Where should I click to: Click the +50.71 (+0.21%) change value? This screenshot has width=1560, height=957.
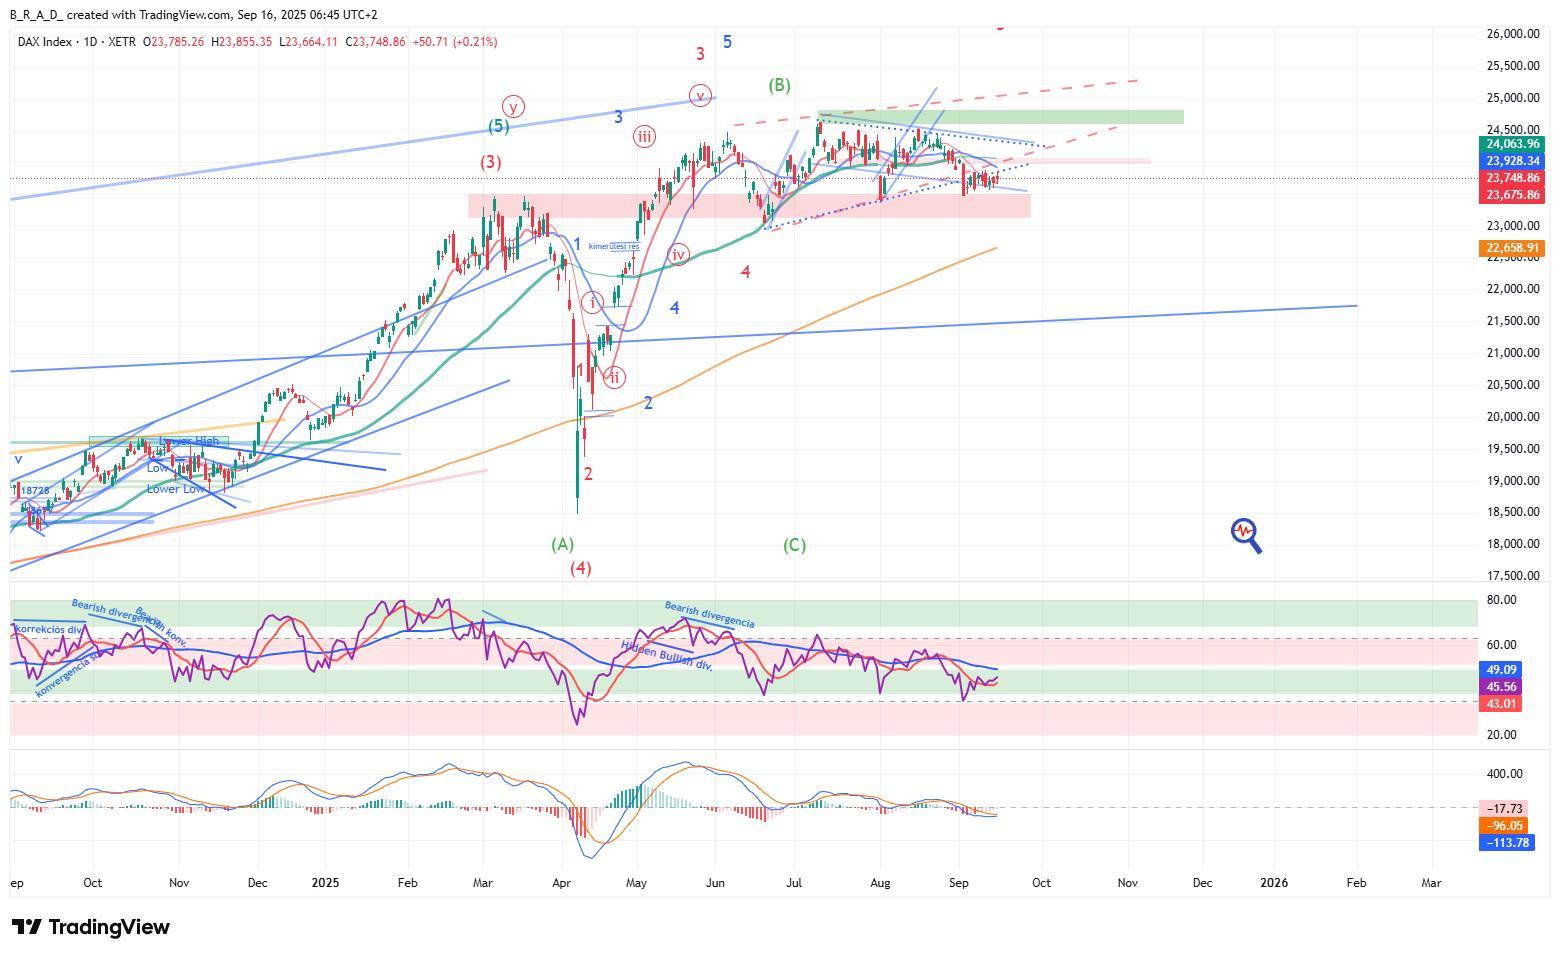[x=454, y=42]
